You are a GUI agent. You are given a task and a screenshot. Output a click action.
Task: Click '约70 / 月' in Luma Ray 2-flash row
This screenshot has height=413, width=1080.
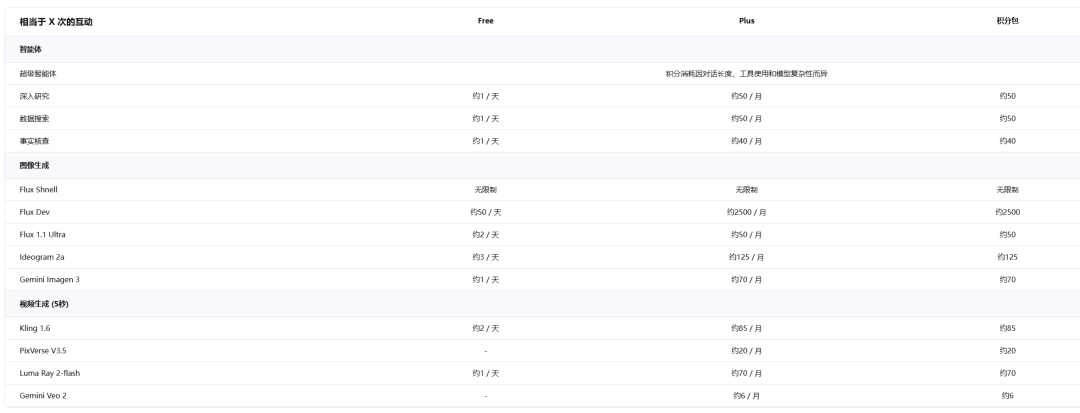pyautogui.click(x=747, y=373)
